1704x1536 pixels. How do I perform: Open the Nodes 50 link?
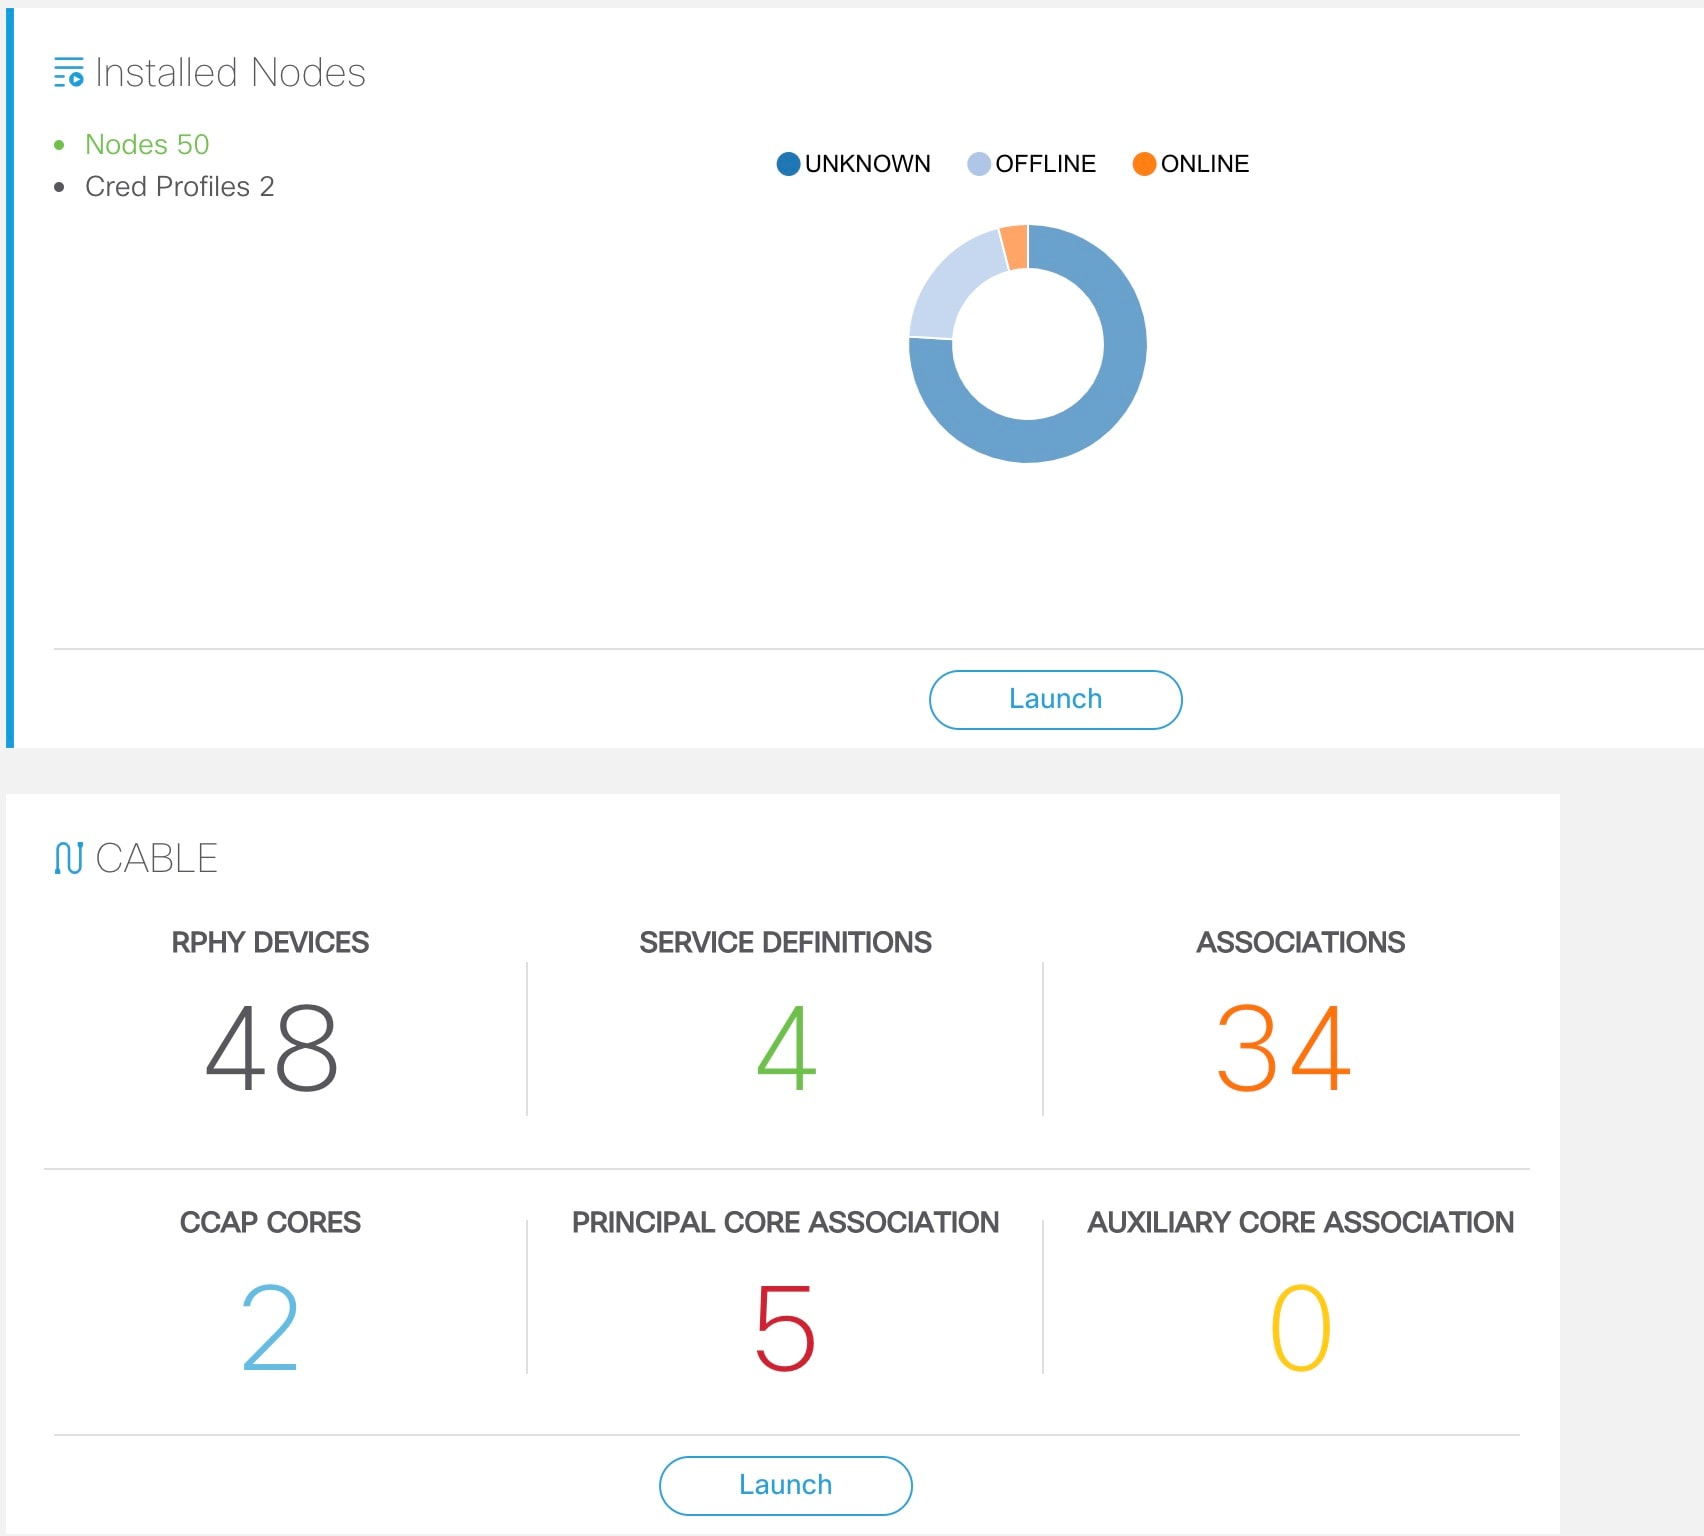(x=147, y=144)
